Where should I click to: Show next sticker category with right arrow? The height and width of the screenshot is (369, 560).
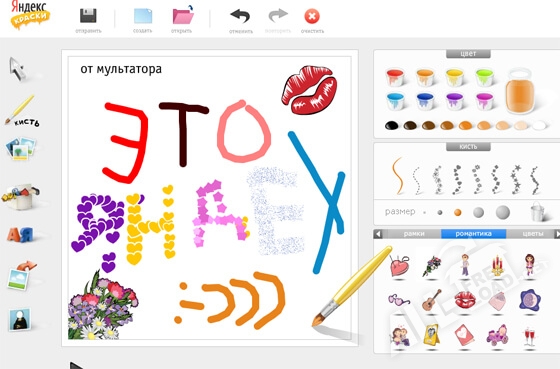click(557, 234)
